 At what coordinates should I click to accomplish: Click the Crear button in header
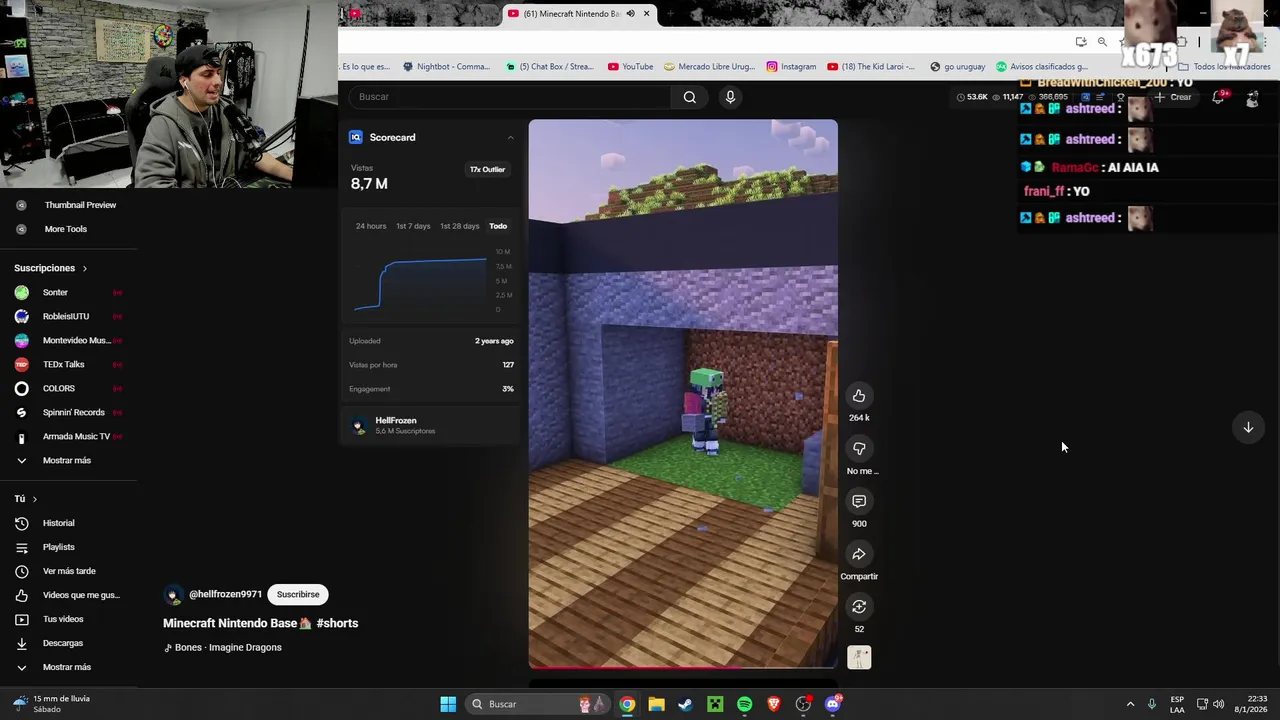click(x=1173, y=97)
